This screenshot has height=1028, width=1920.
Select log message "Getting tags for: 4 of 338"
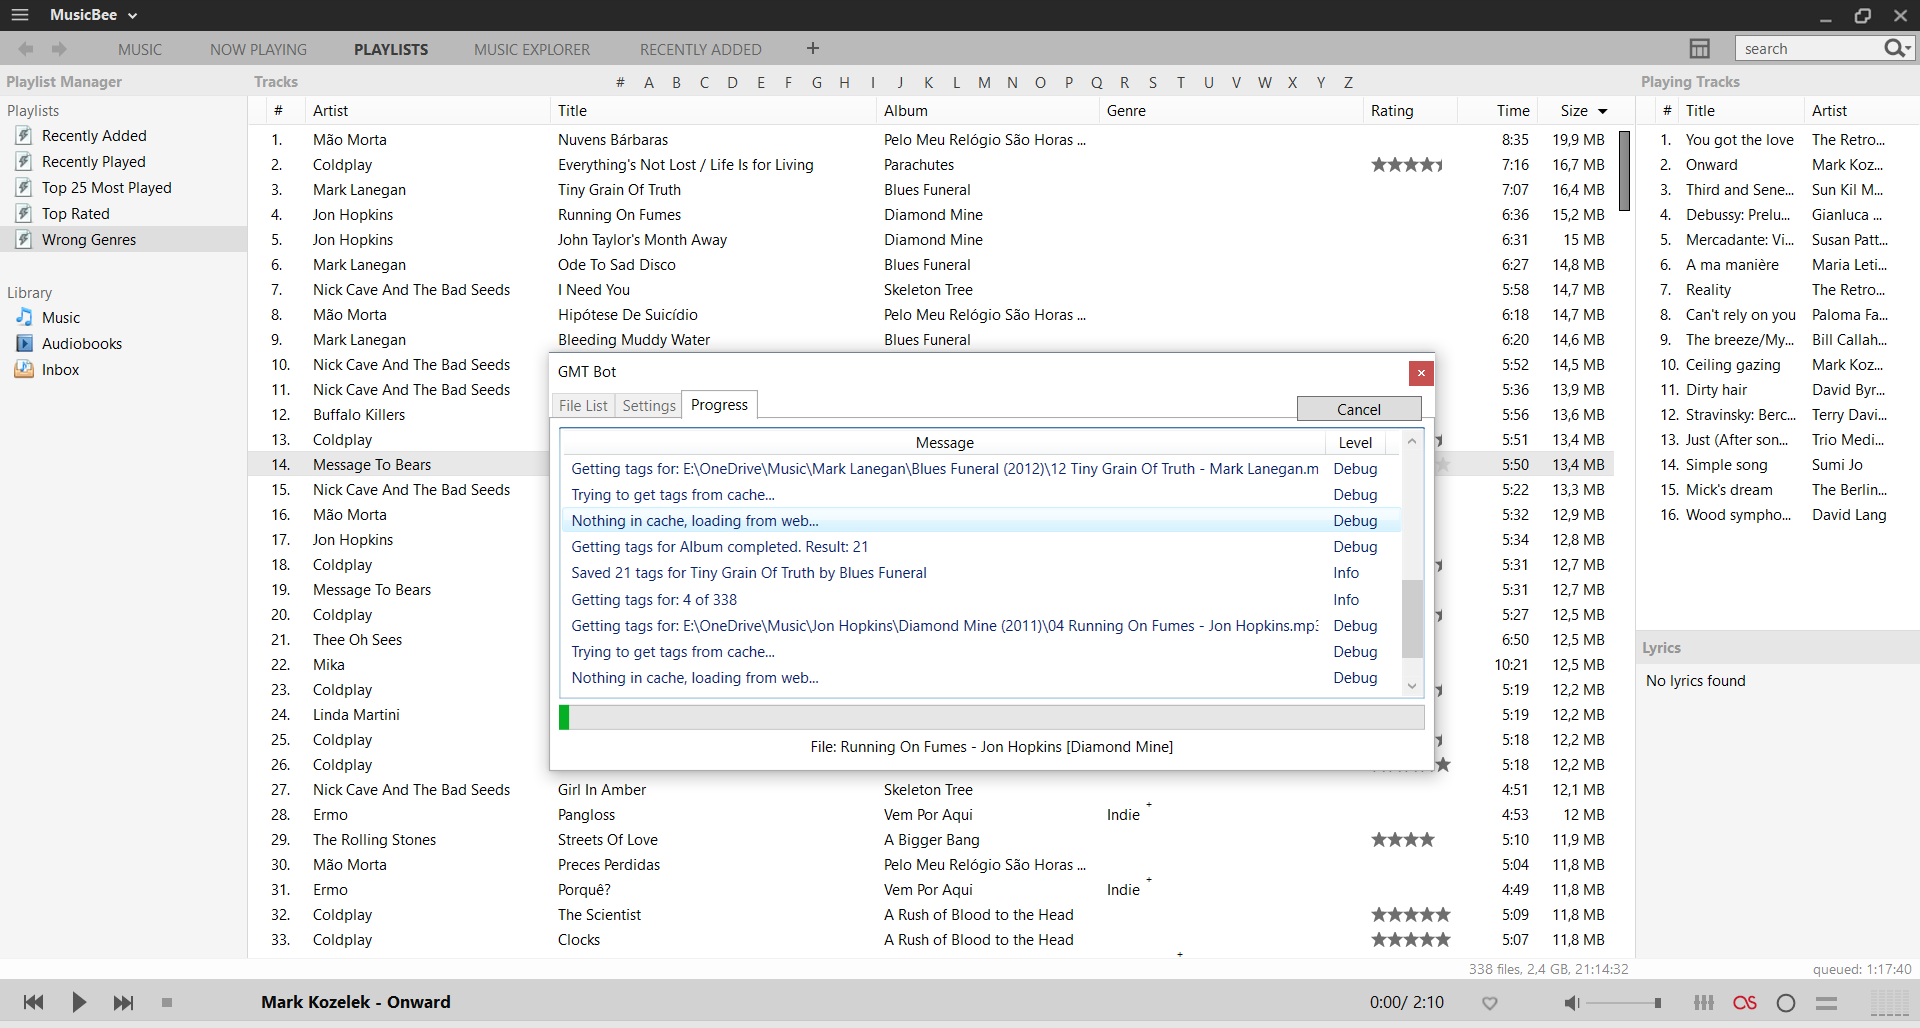(x=654, y=600)
